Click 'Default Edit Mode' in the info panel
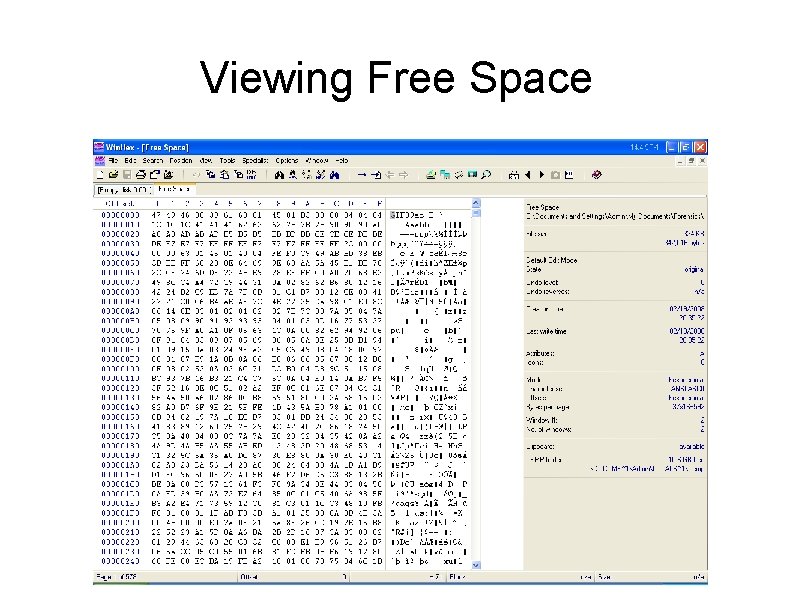 (x=551, y=260)
